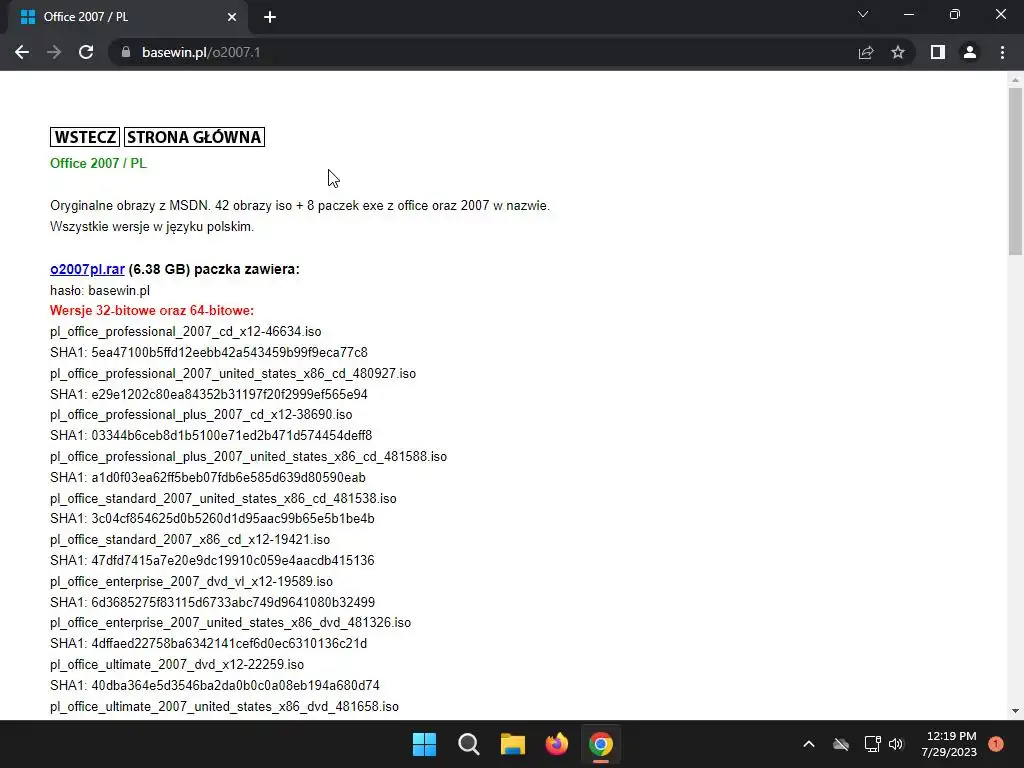Image resolution: width=1024 pixels, height=768 pixels.
Task: View site info via the lock icon
Action: click(x=126, y=52)
